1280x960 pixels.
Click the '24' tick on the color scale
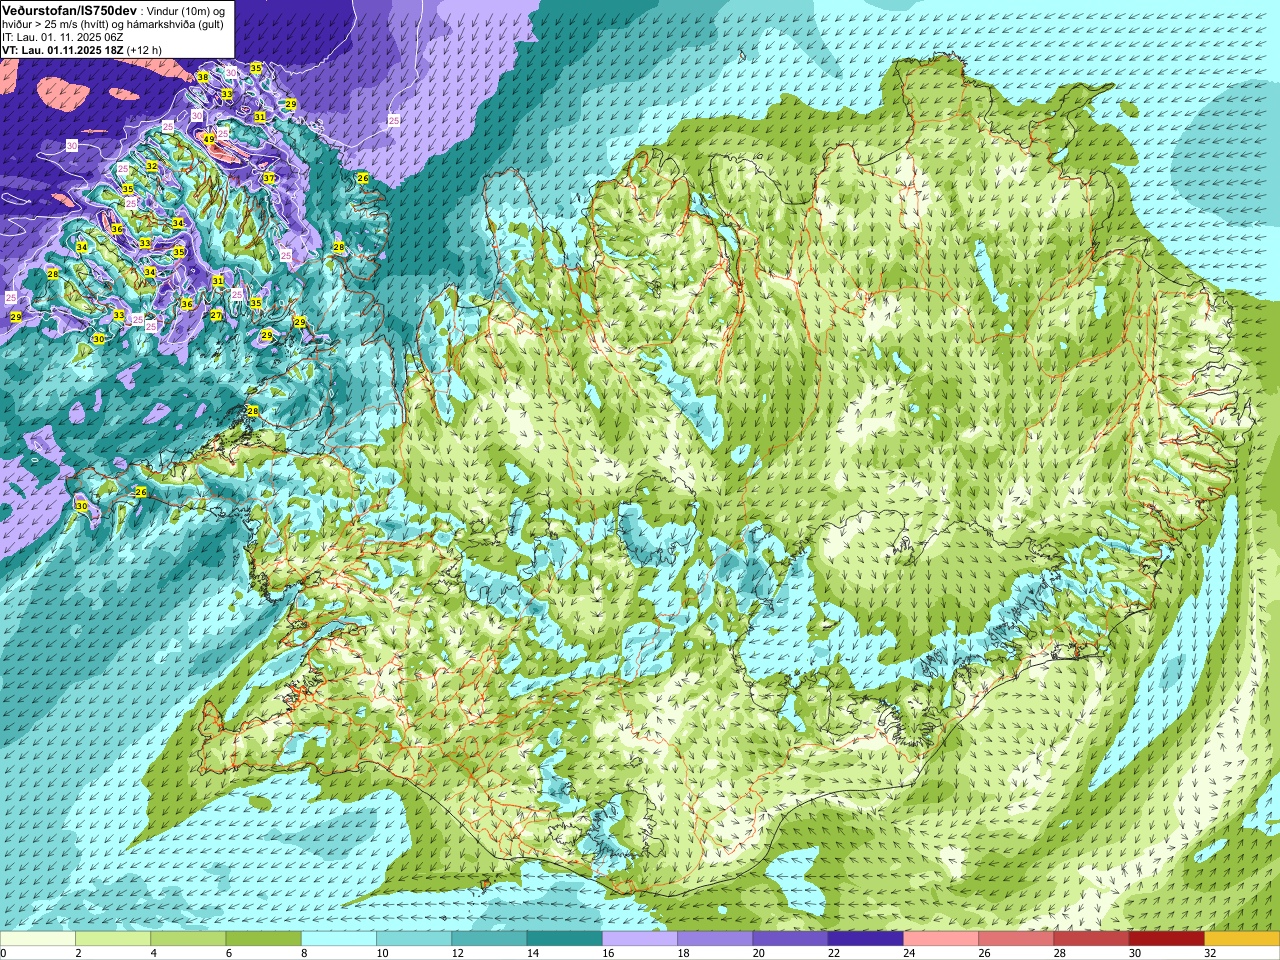point(909,953)
